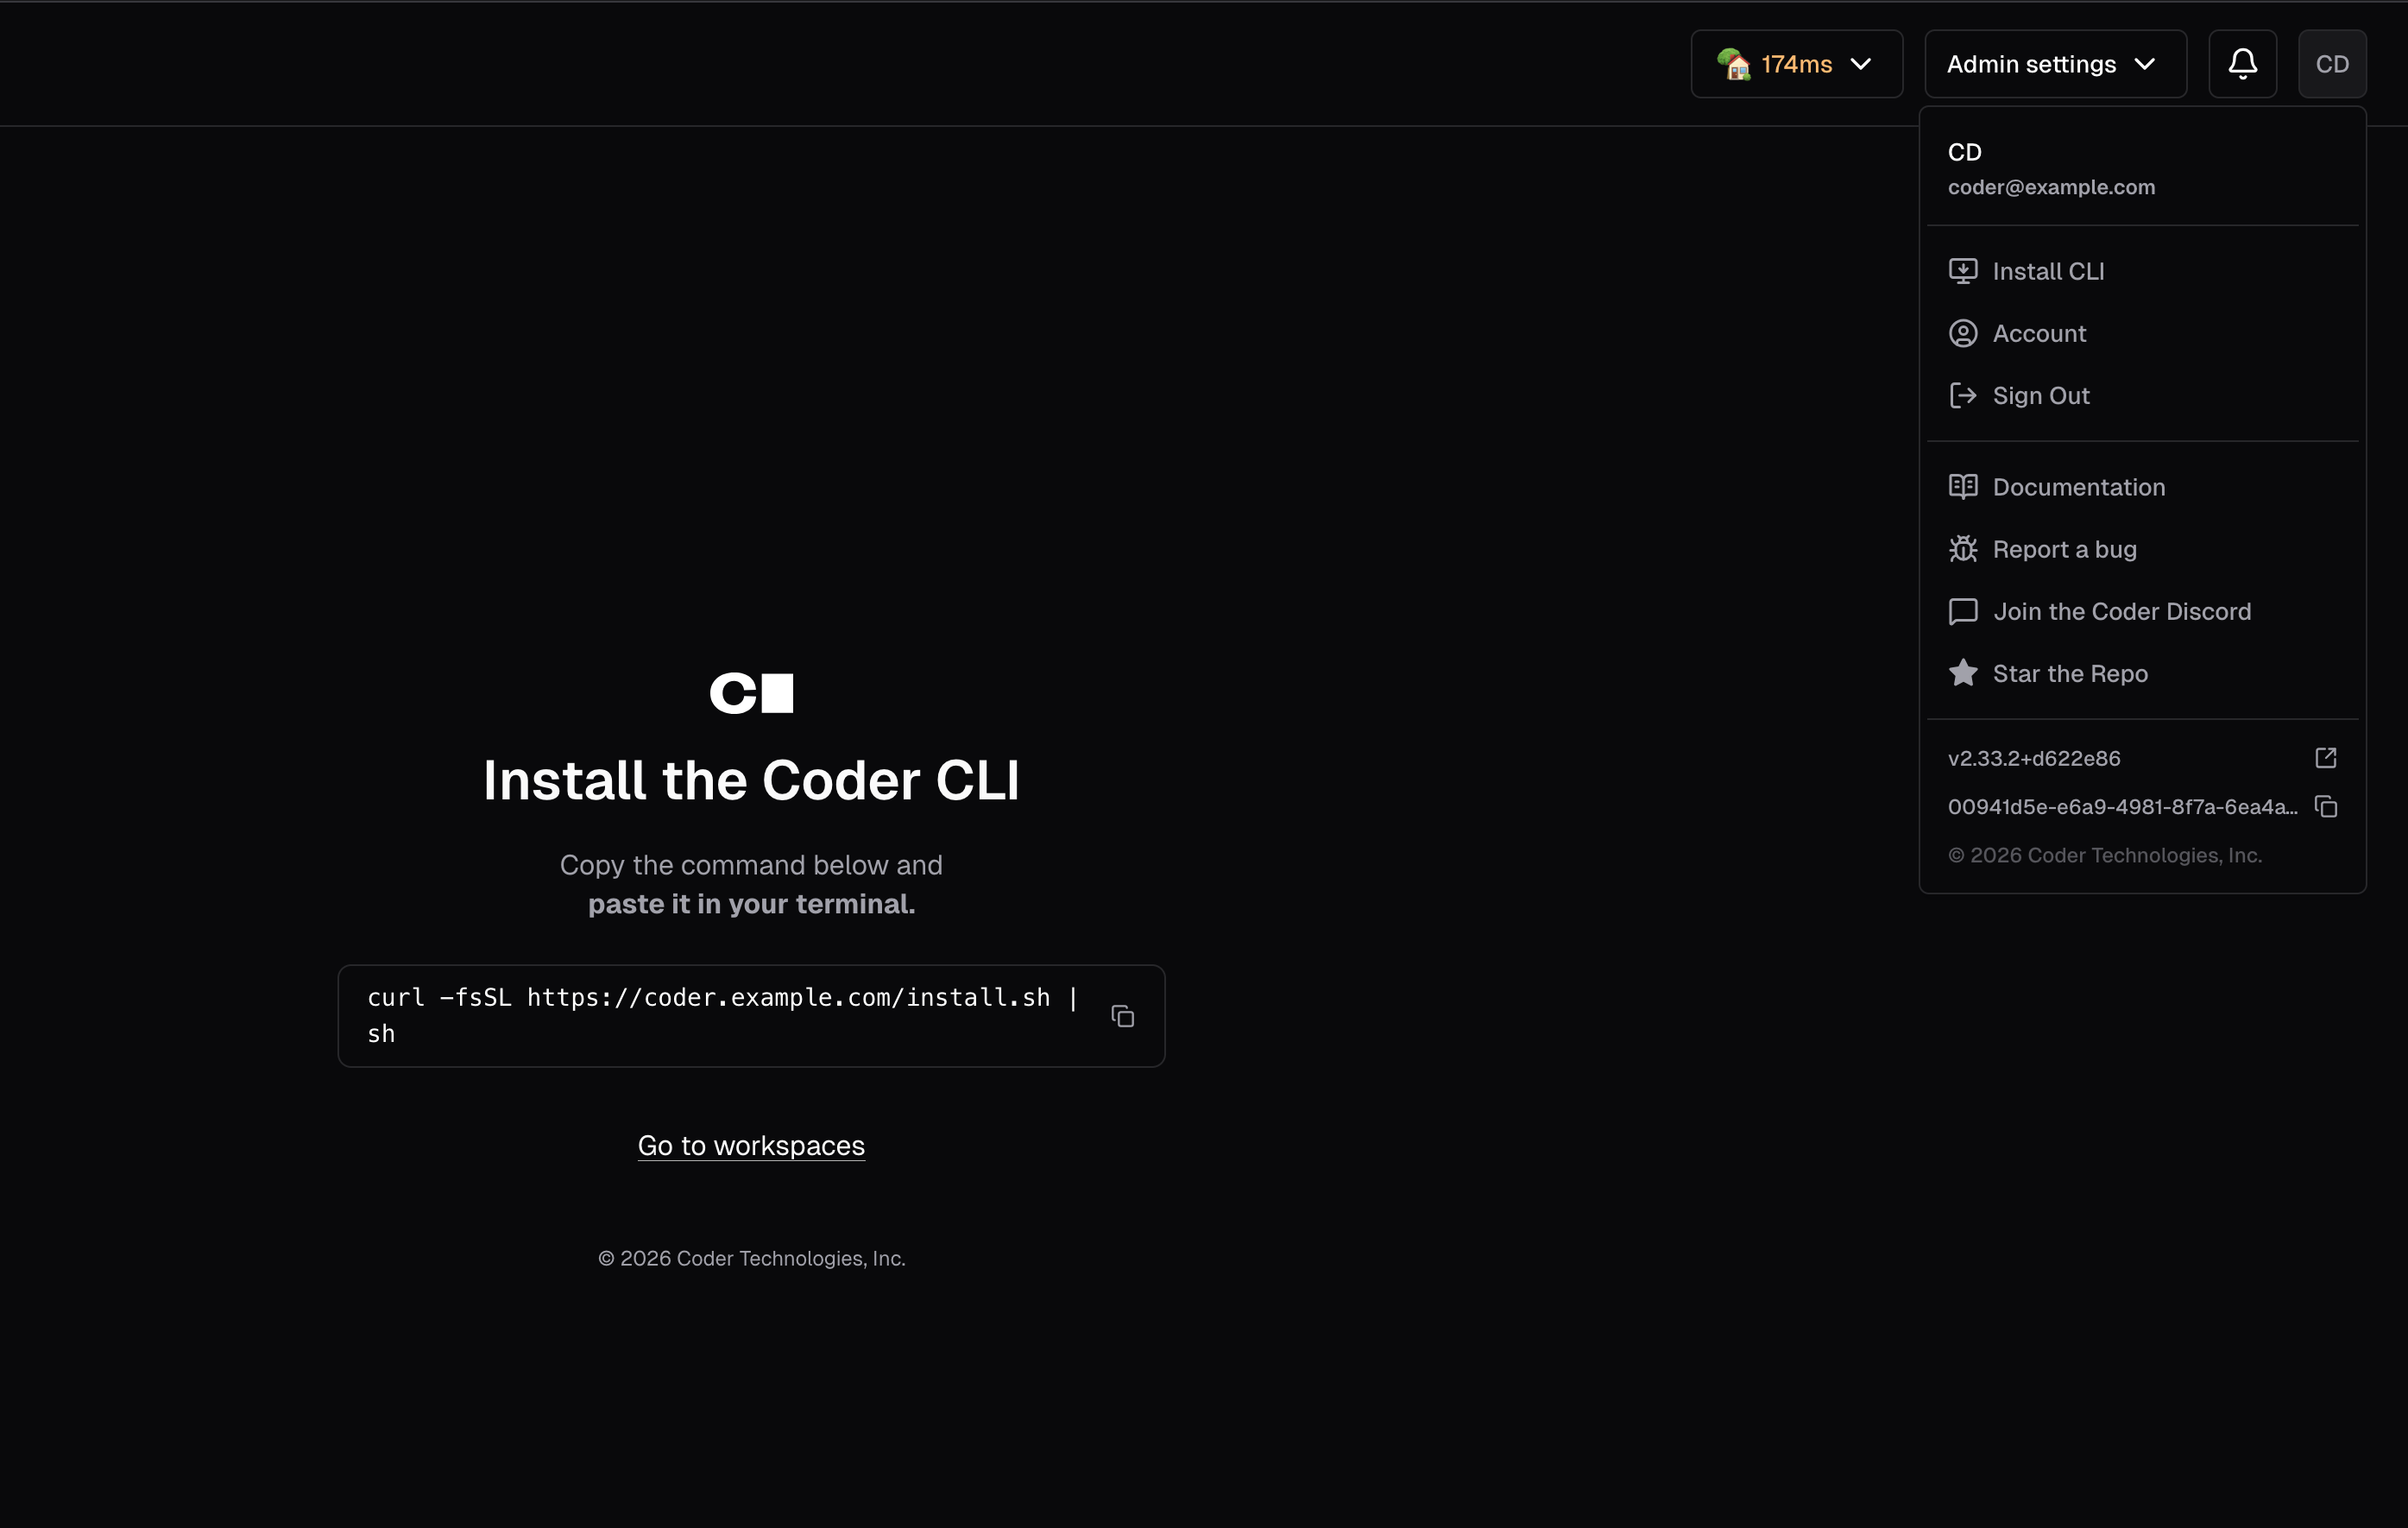Open the Account menu entry
The height and width of the screenshot is (1528, 2408).
tap(2142, 333)
